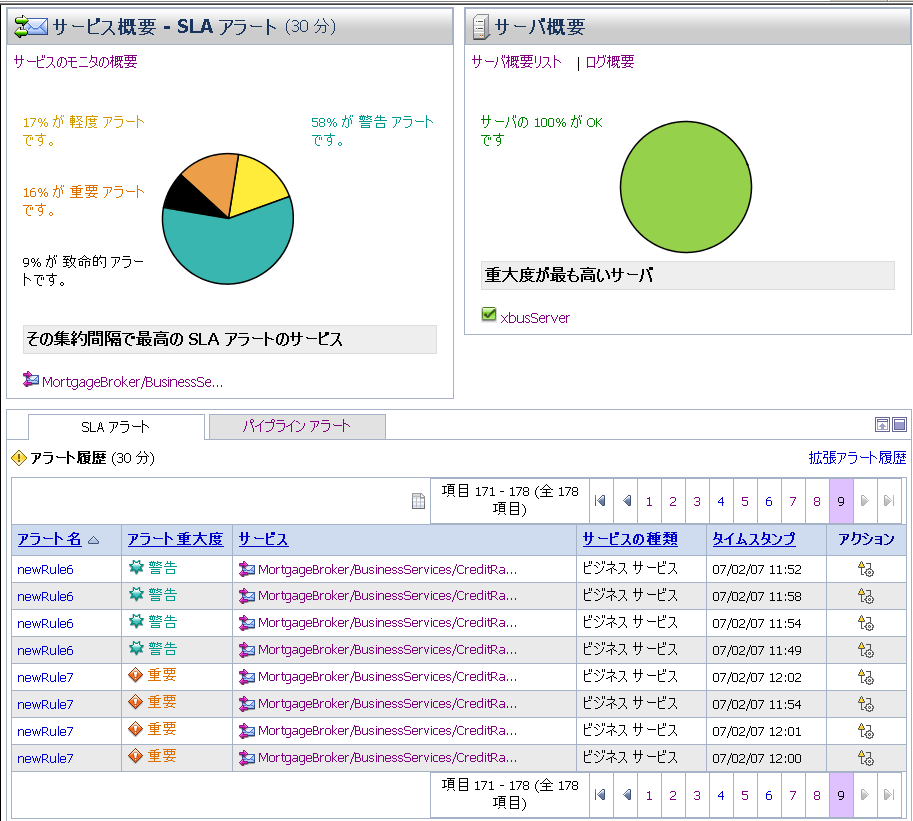Click next page arrow in top pager
The image size is (913, 821).
coord(865,501)
